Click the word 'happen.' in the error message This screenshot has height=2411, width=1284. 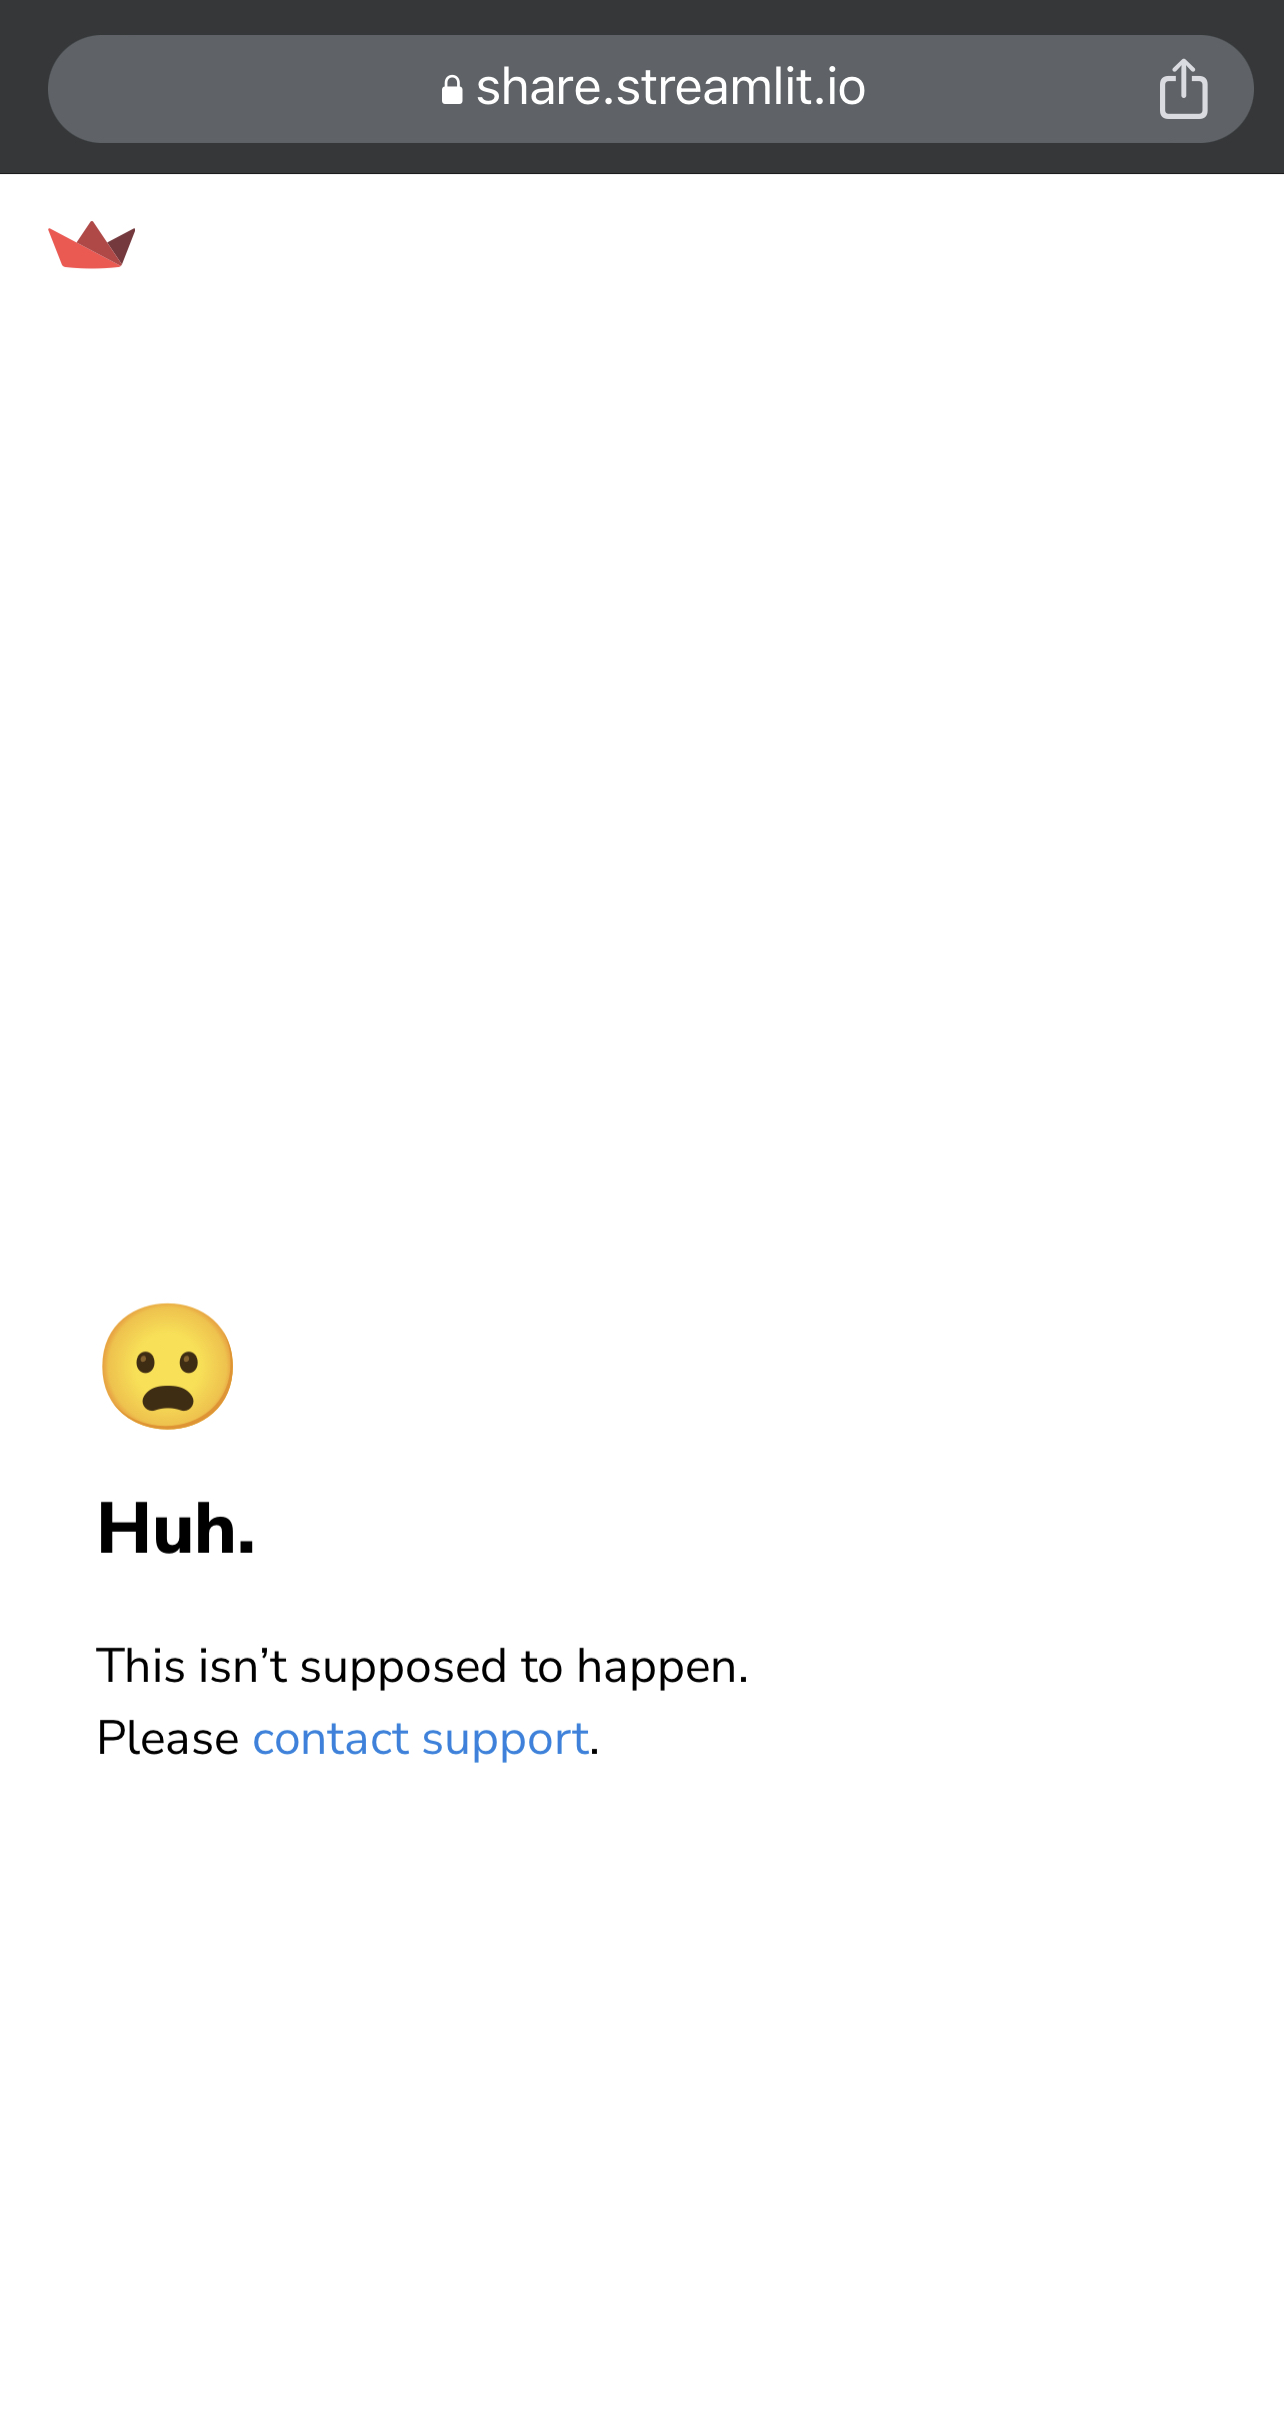click(663, 1669)
